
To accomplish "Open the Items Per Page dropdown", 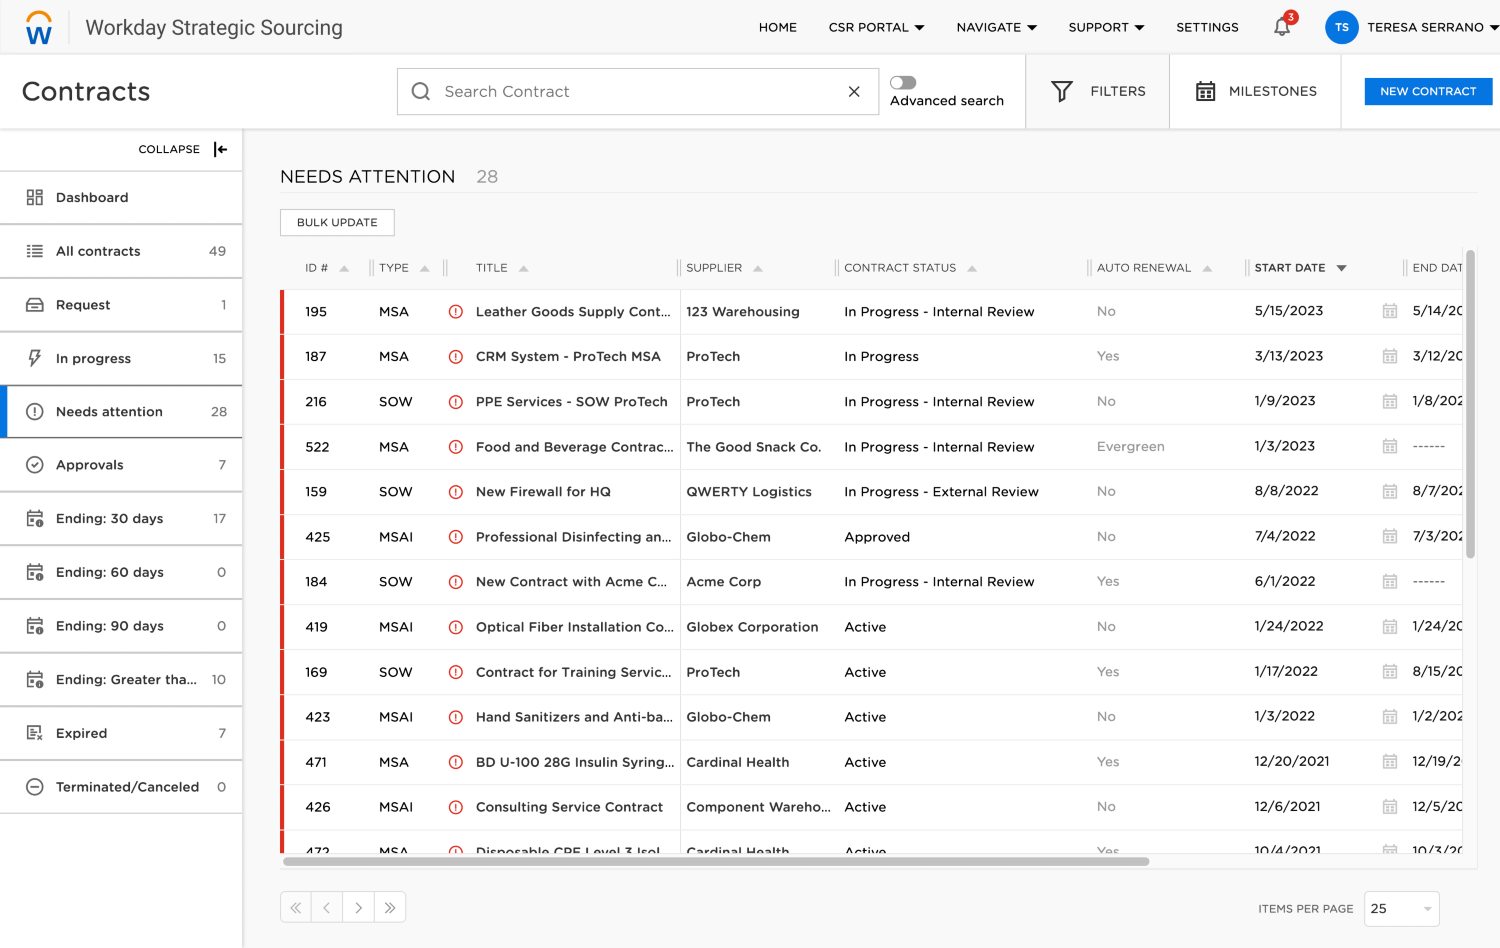I will click(x=1403, y=909).
